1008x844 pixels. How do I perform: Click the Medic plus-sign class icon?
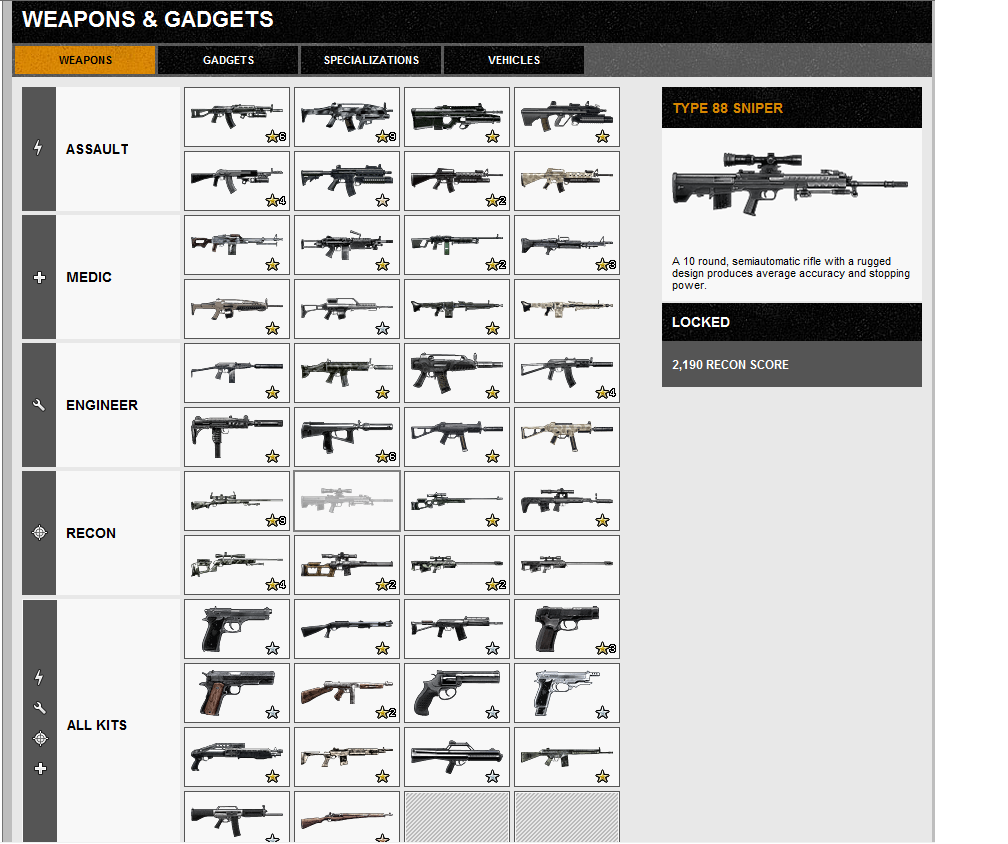click(x=39, y=277)
